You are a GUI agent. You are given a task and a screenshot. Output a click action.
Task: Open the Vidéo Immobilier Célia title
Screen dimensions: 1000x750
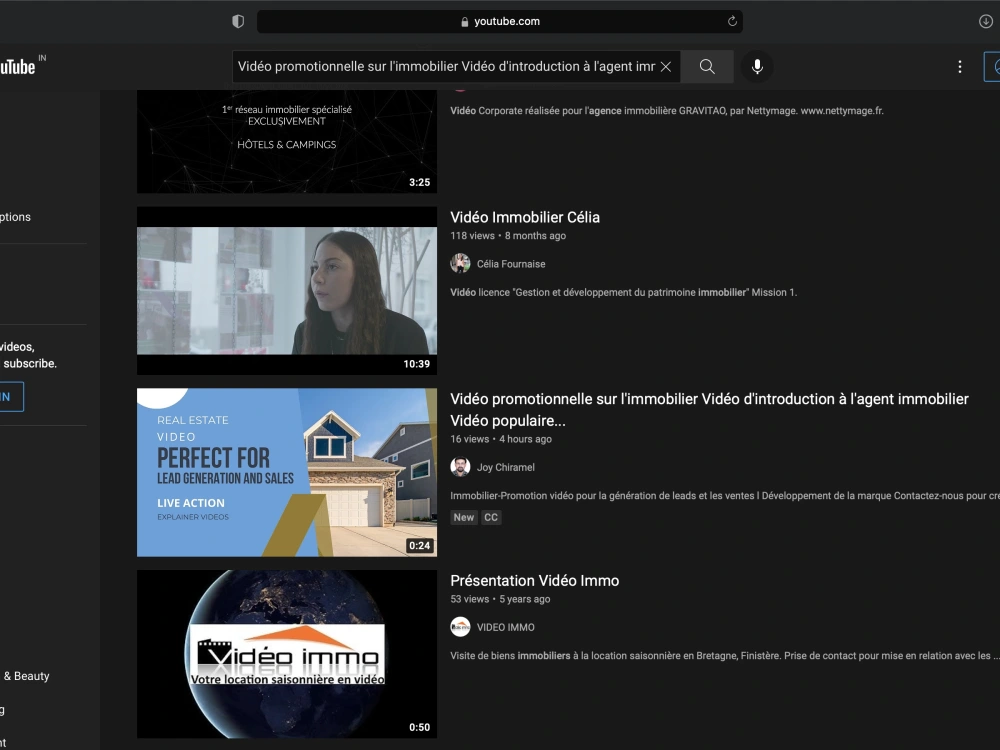pyautogui.click(x=525, y=217)
